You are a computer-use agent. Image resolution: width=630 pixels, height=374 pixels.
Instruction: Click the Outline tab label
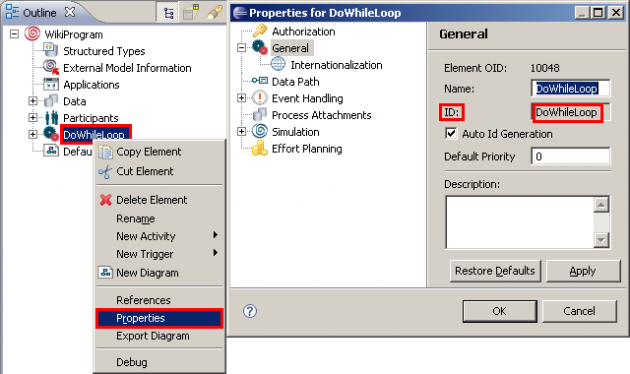39,13
